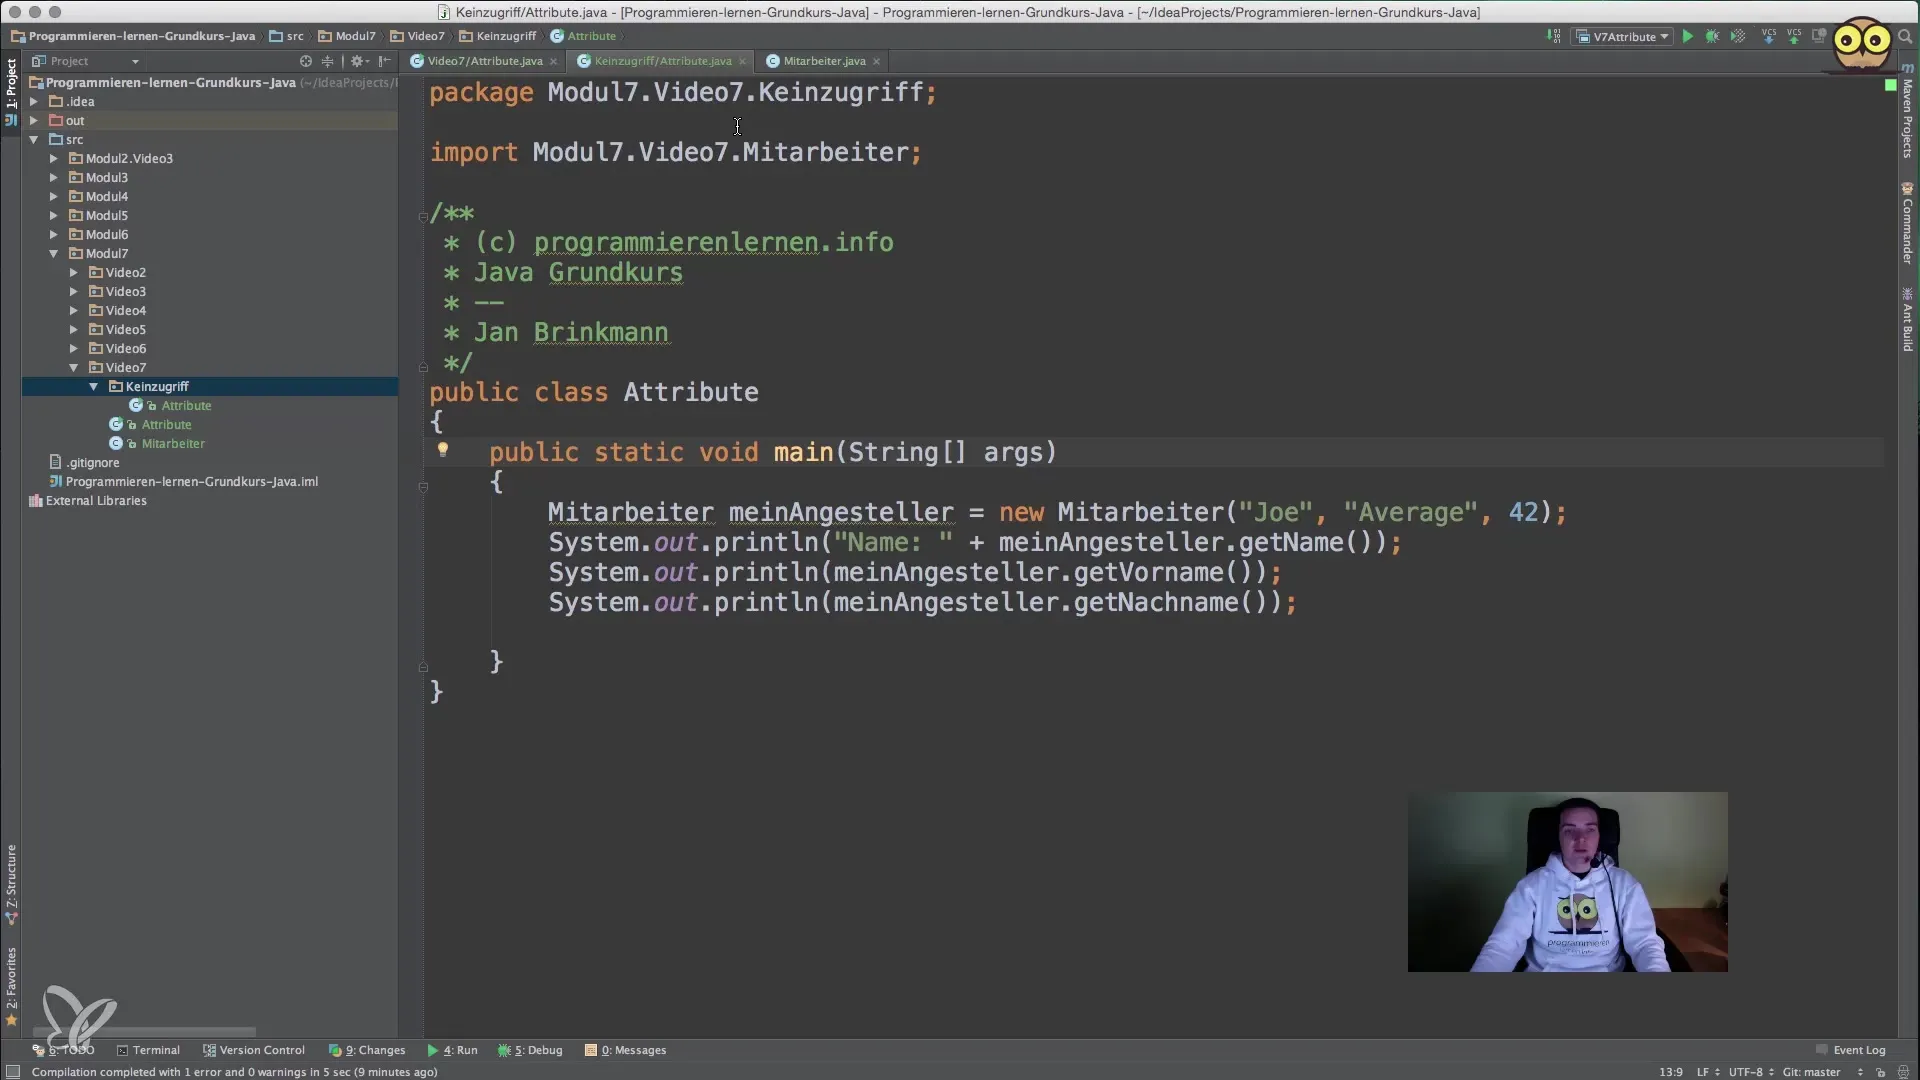
Task: Collapse the Modul7 folder arrow
Action: point(54,253)
